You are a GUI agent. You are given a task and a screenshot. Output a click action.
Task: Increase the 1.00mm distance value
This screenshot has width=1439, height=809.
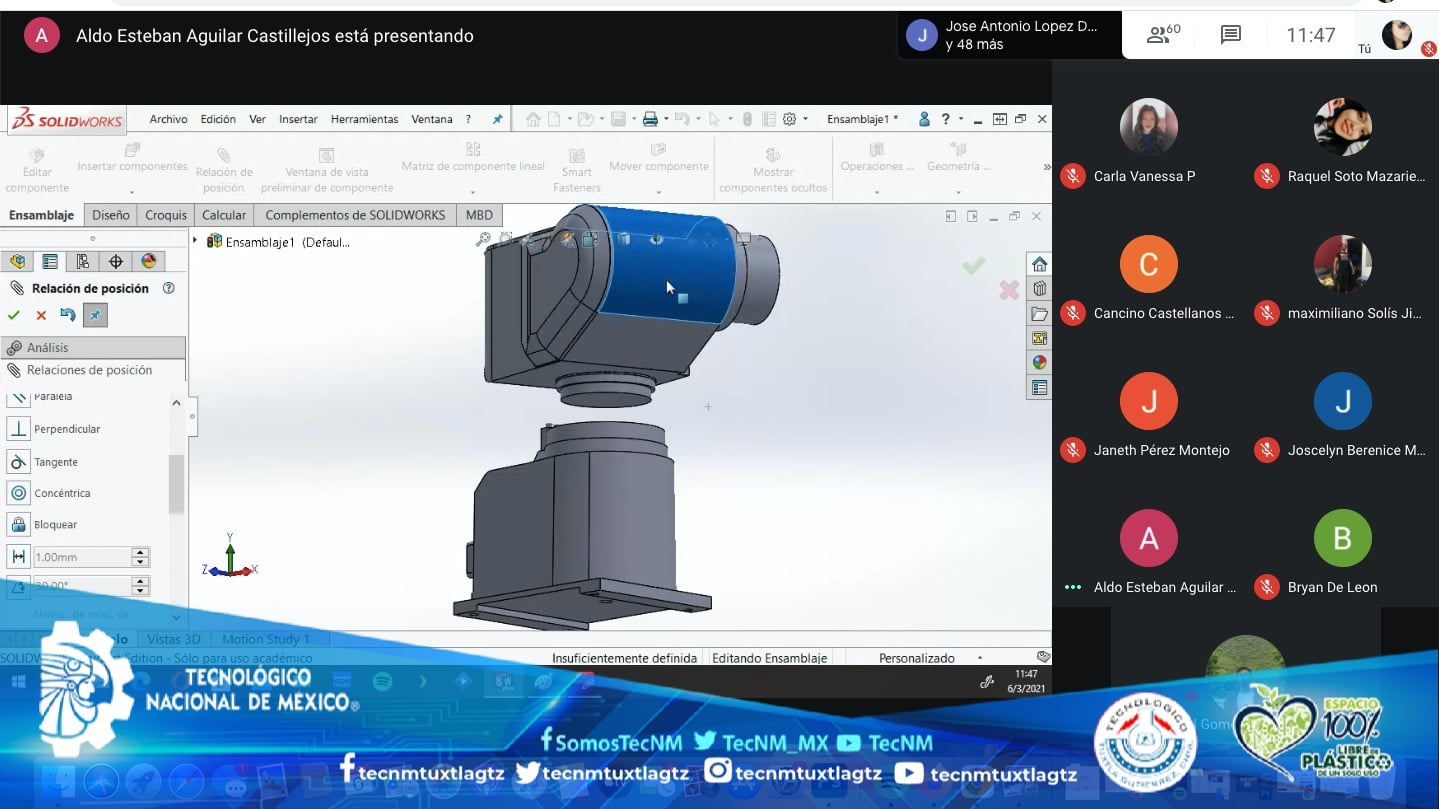click(141, 552)
